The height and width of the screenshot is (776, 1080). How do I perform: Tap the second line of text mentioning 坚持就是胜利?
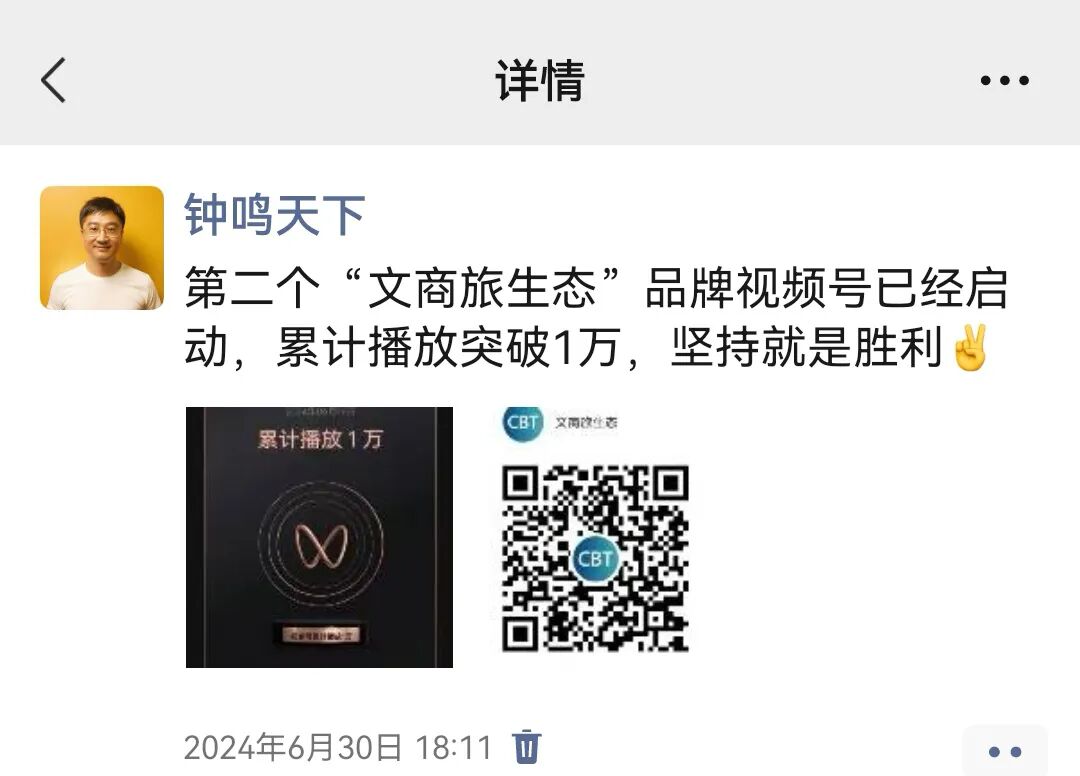587,348
